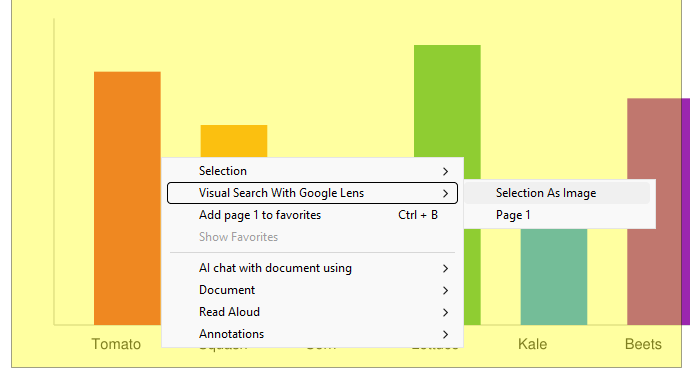Screen dimensions: 690x370
Task: Select Selection As Image option
Action: tap(558, 193)
